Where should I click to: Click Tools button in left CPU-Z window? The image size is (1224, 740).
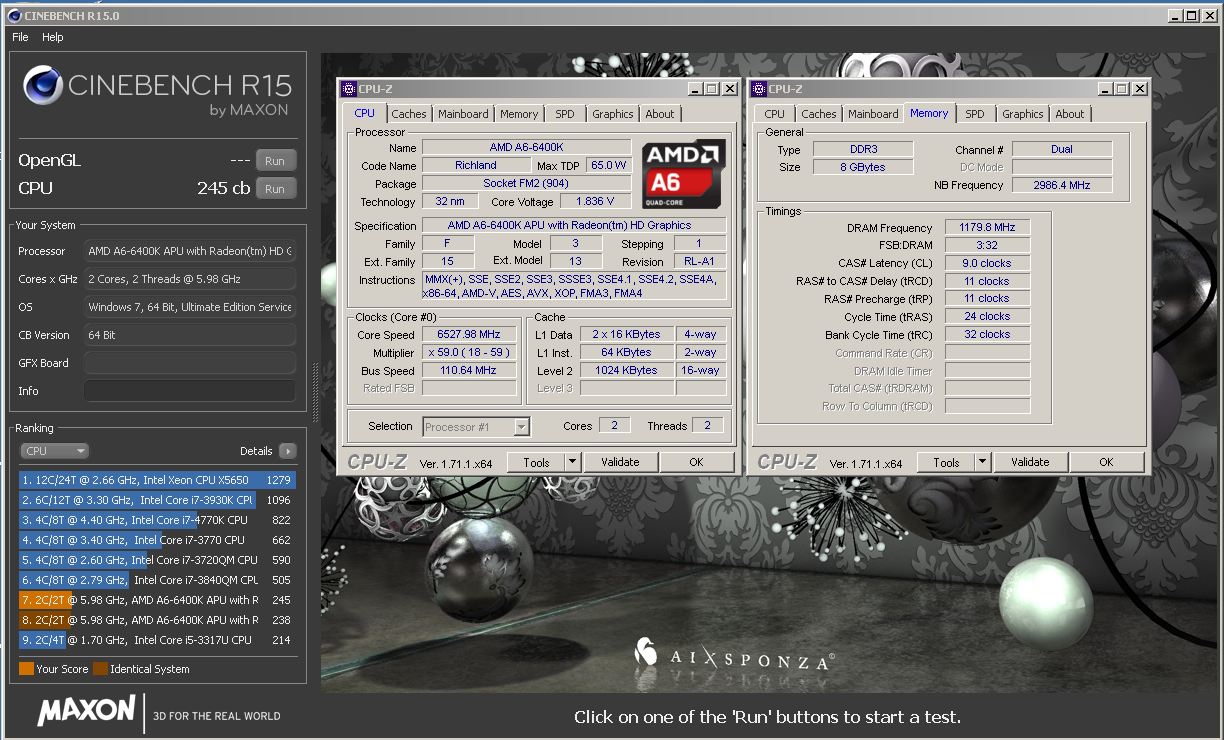536,462
